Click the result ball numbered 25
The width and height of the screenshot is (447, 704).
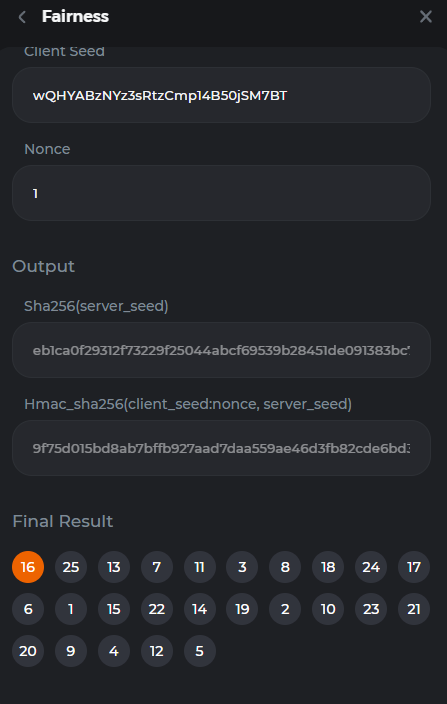coord(71,567)
